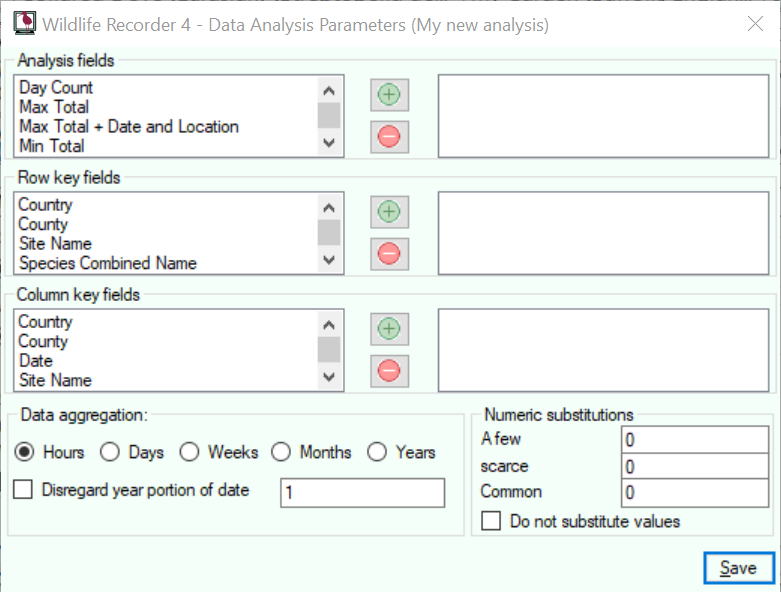781x592 pixels.
Task: Select Max Total analysis field
Action: coord(167,107)
